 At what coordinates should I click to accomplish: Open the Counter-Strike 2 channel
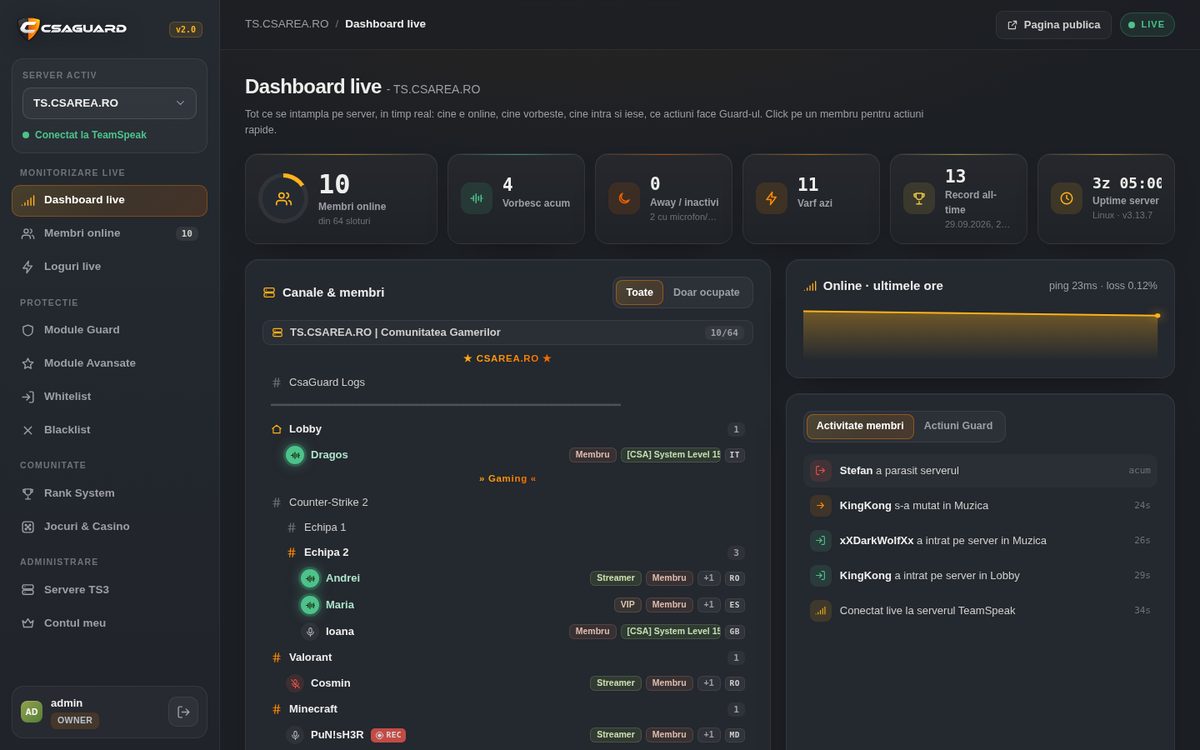point(508,503)
